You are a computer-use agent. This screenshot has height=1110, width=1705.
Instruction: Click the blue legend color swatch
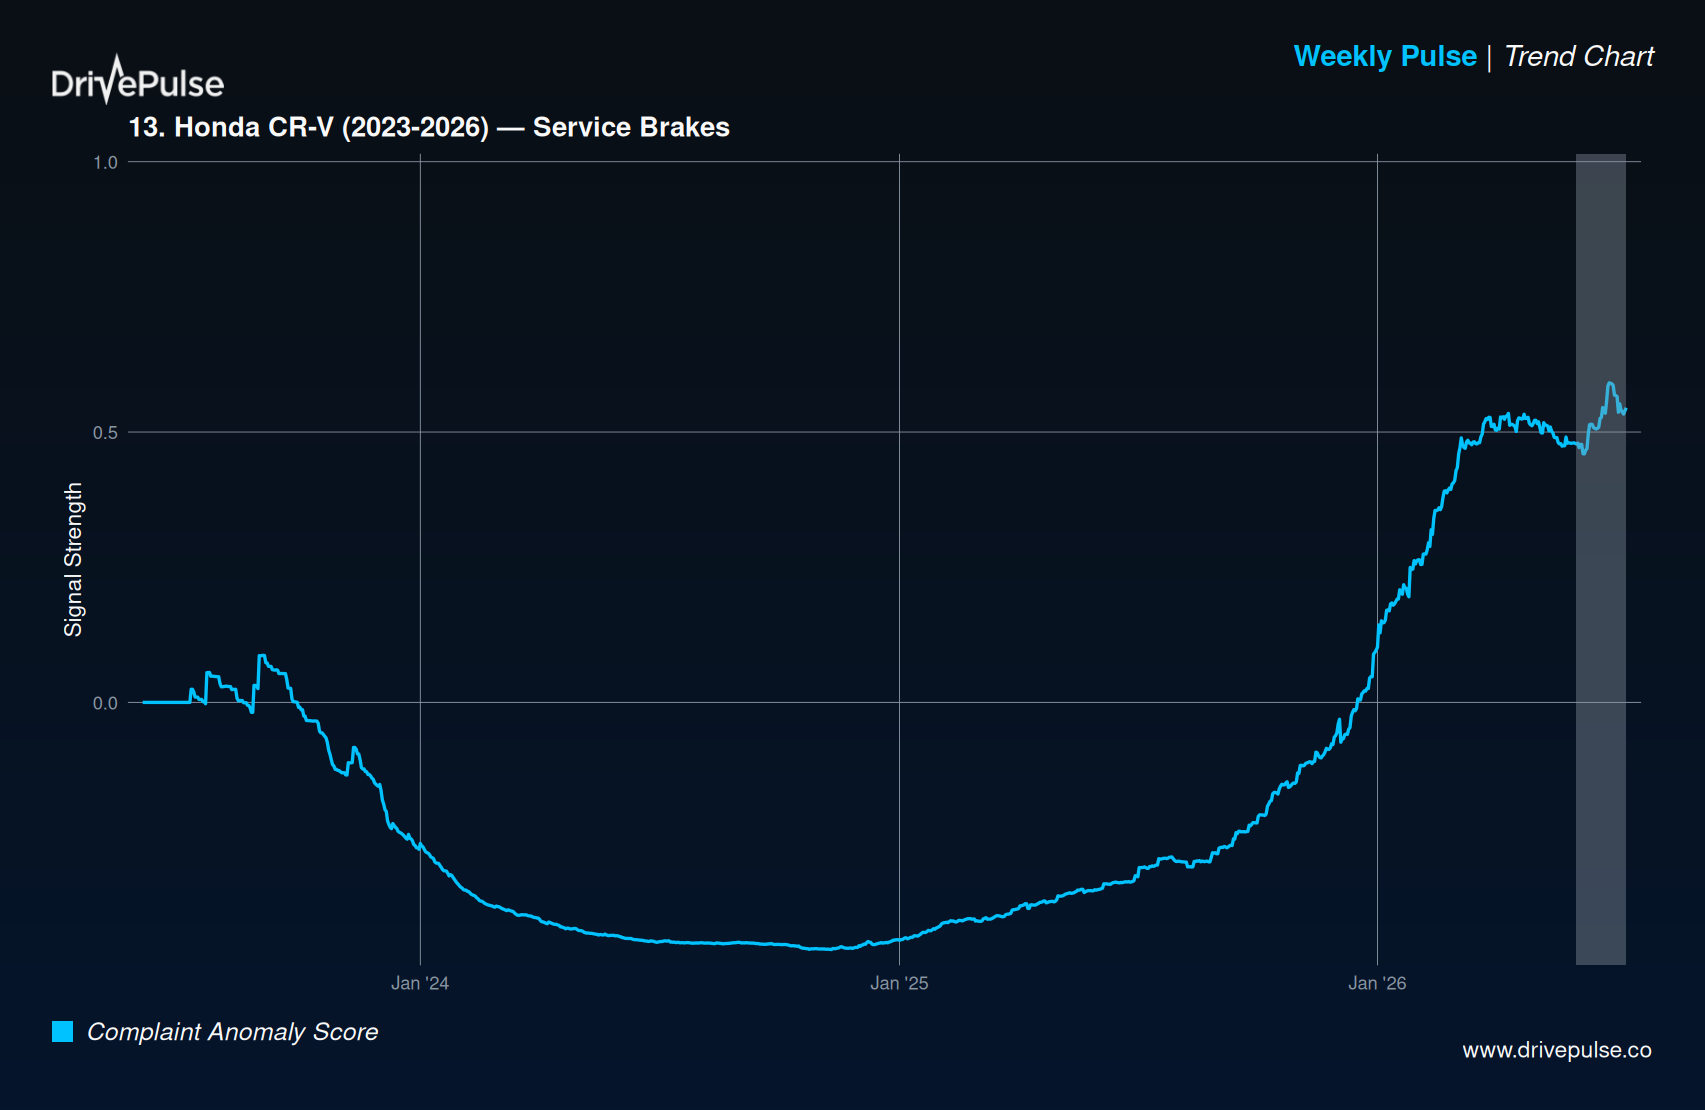[62, 1031]
